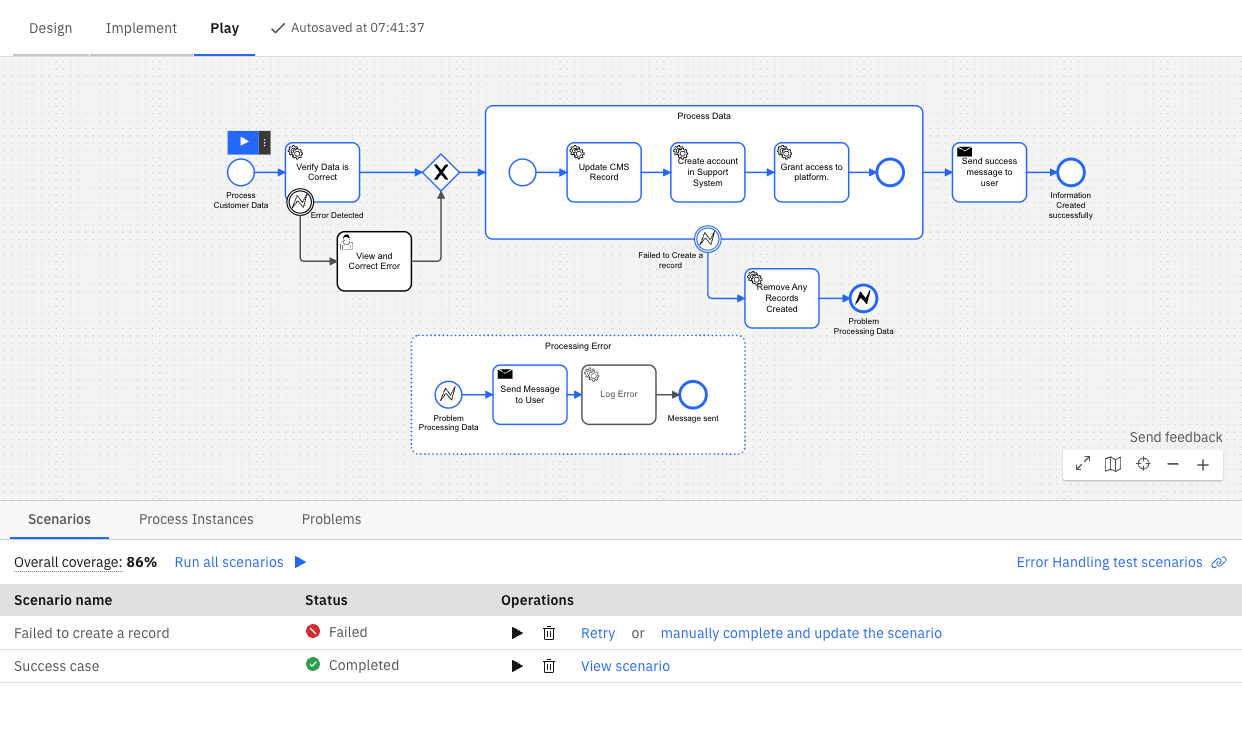Click the Failed status label
Screen dimensions: 1242x731
pos(348,632)
